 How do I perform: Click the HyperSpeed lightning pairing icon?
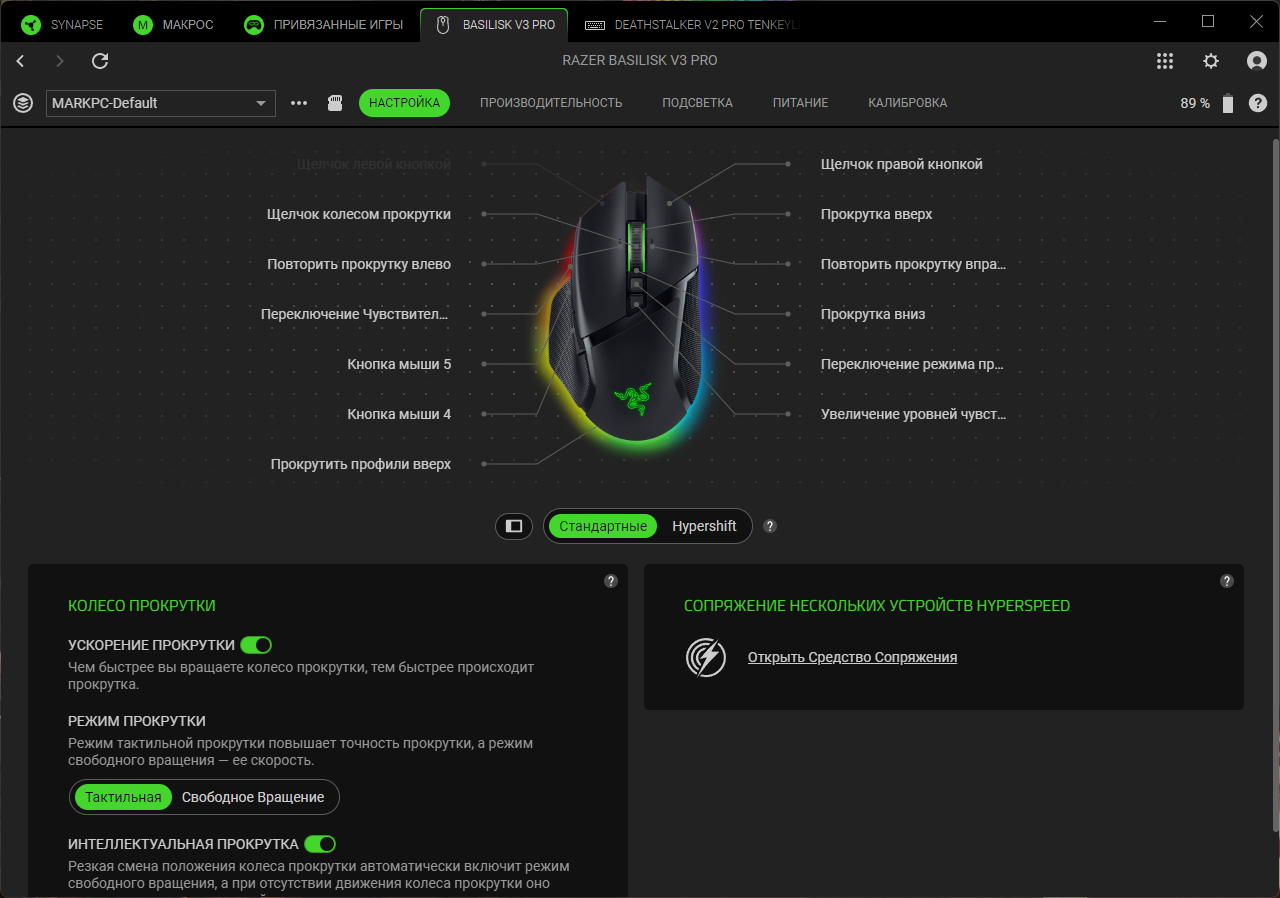click(706, 657)
